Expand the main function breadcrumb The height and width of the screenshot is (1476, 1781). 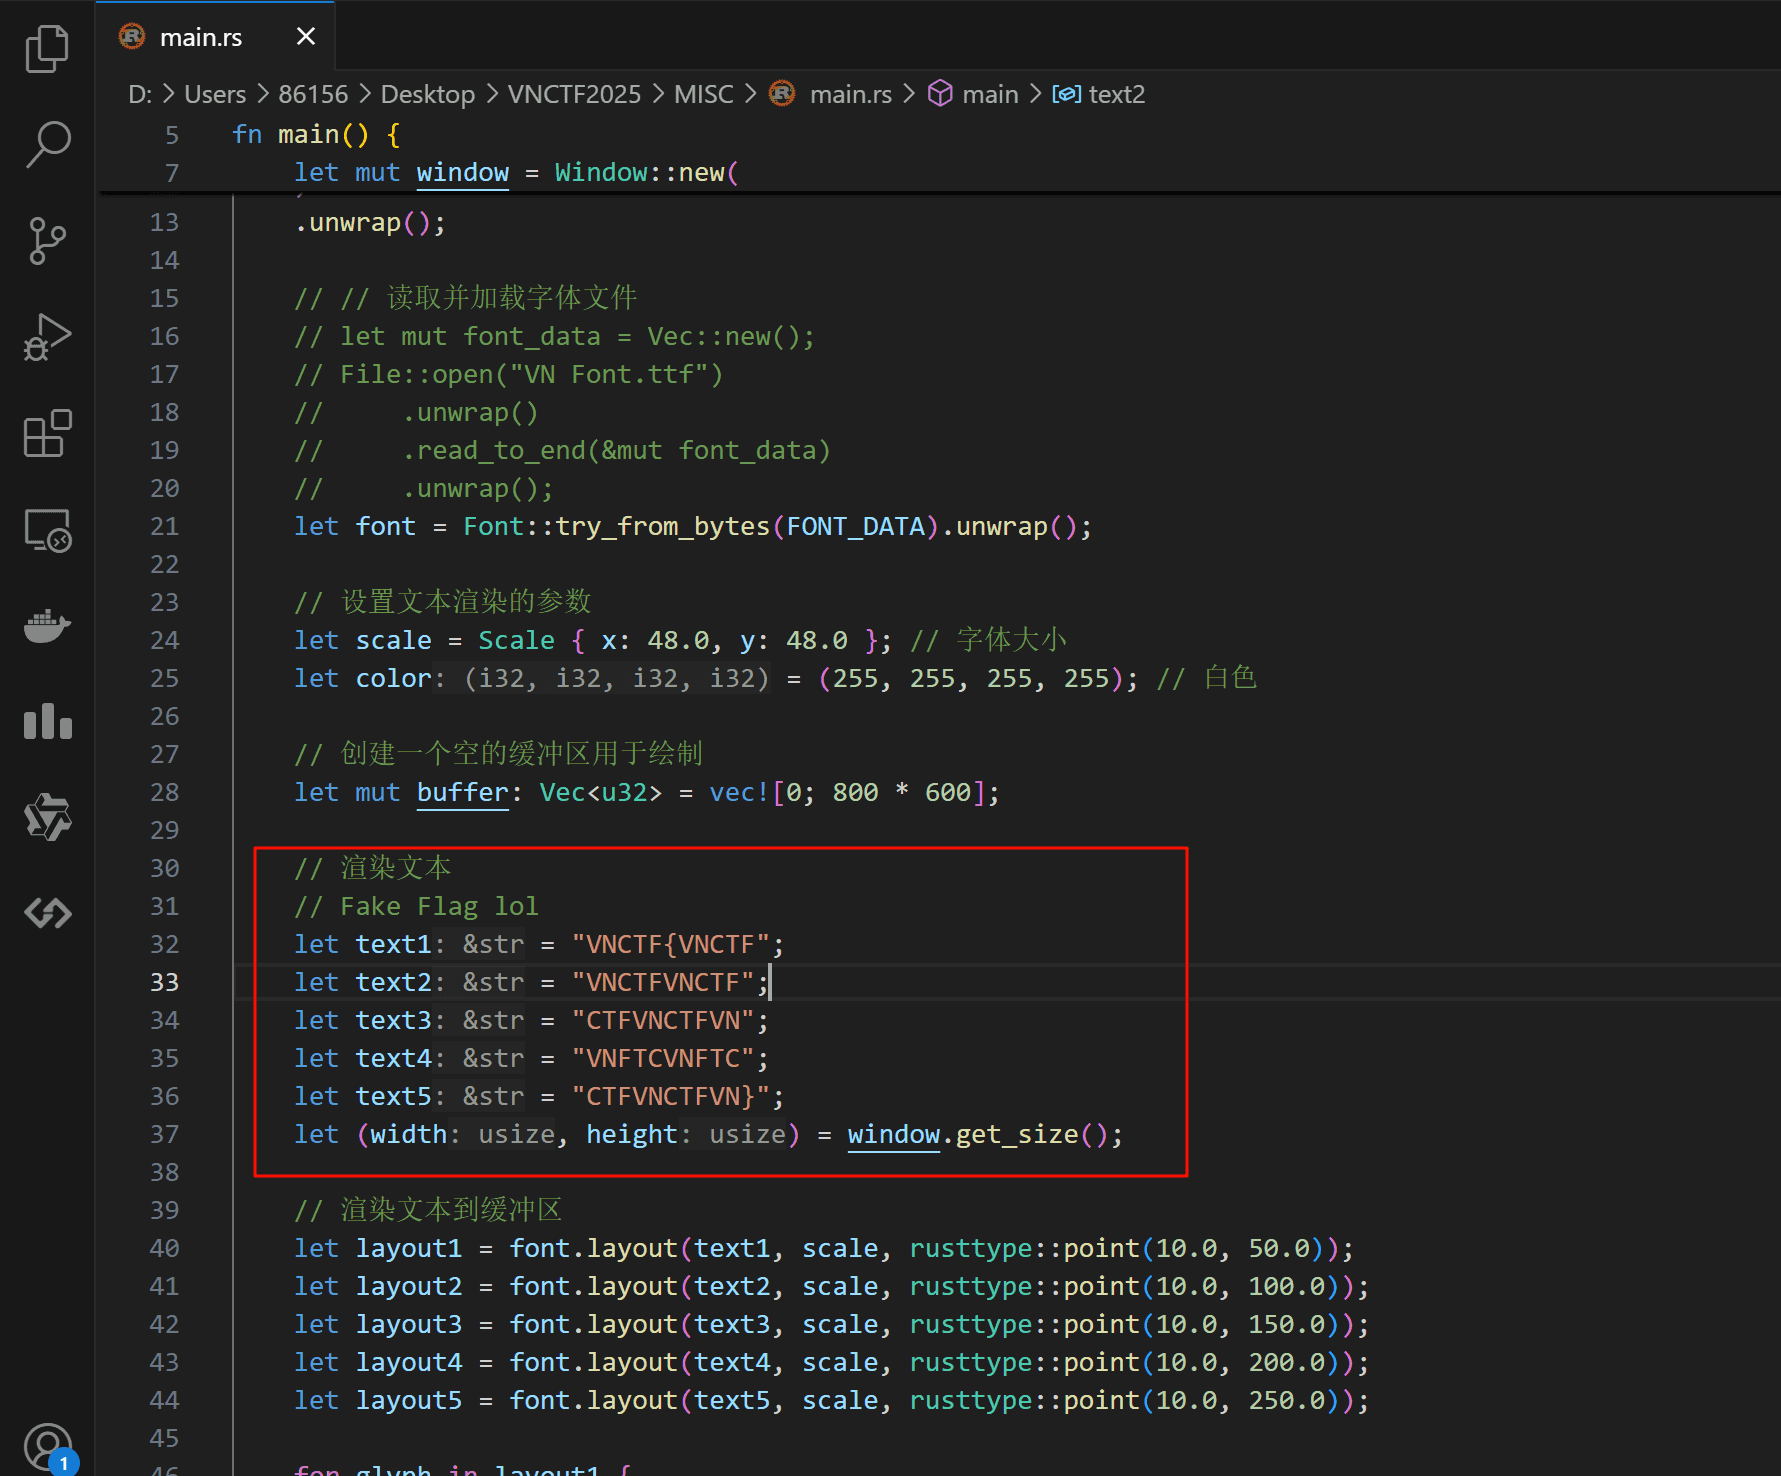tap(989, 94)
